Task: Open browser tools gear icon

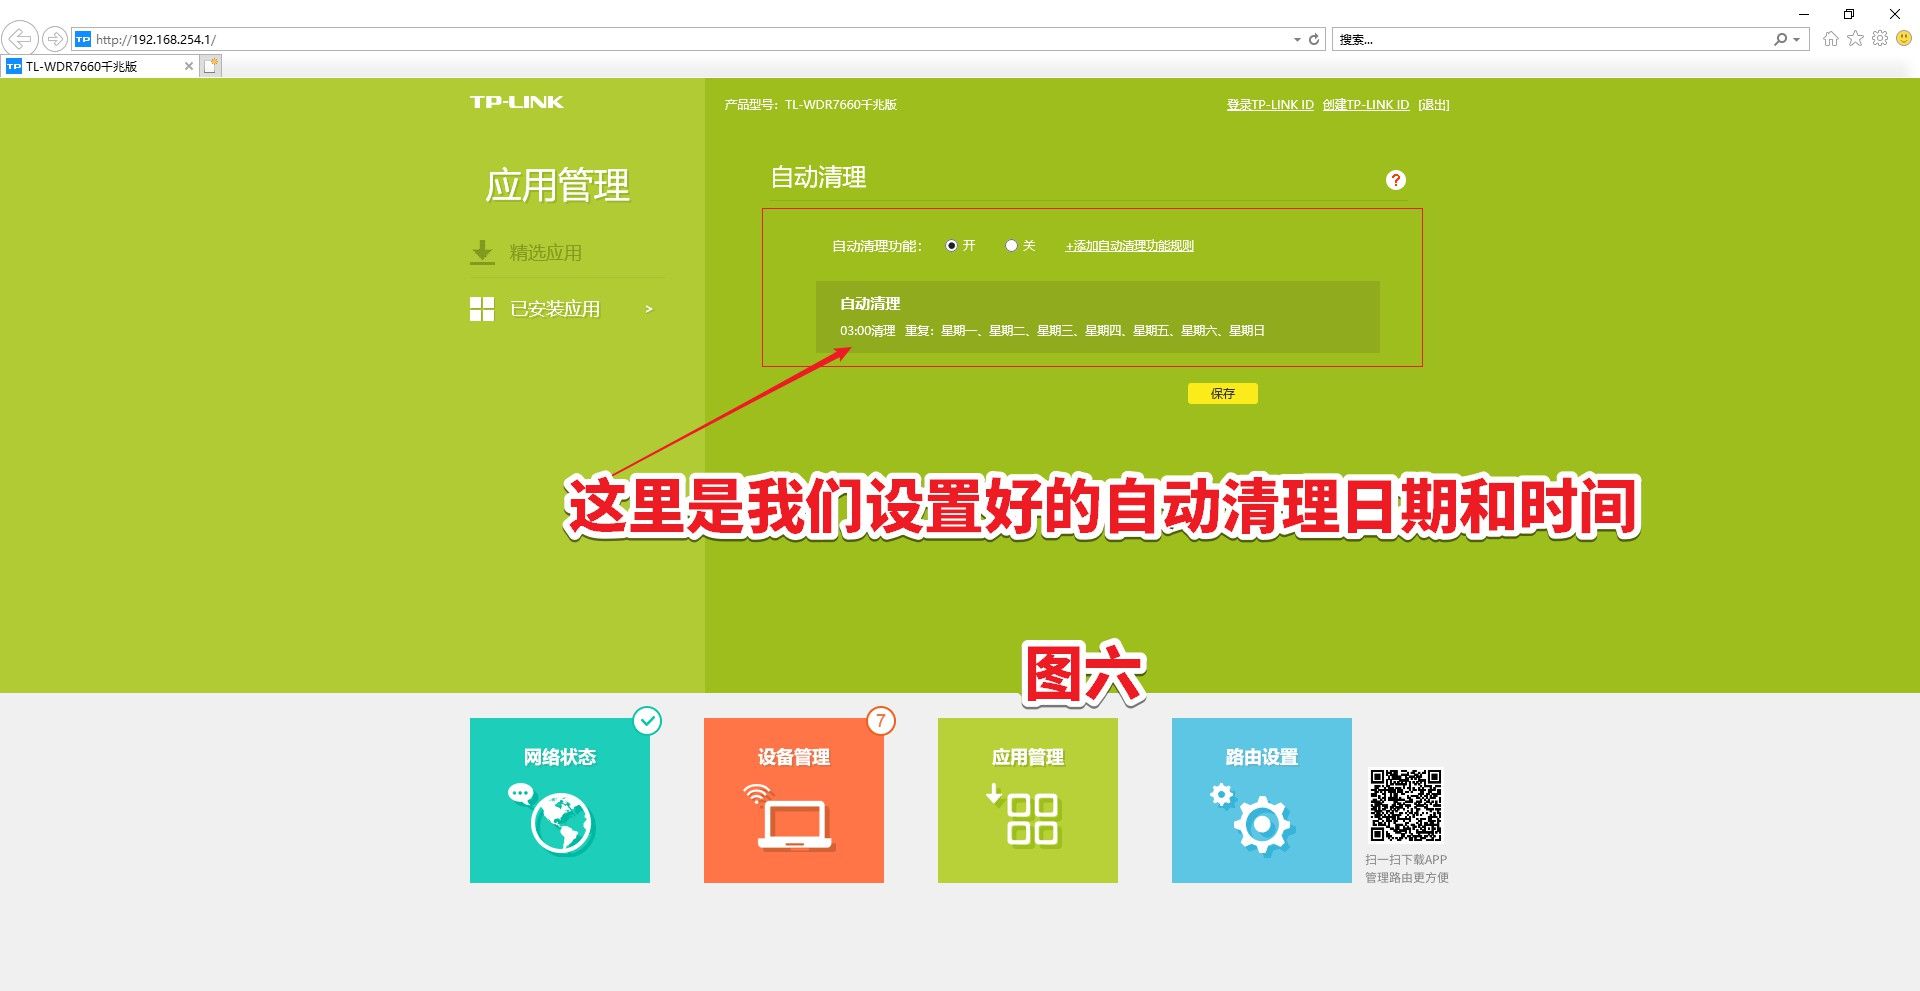Action: pos(1880,39)
